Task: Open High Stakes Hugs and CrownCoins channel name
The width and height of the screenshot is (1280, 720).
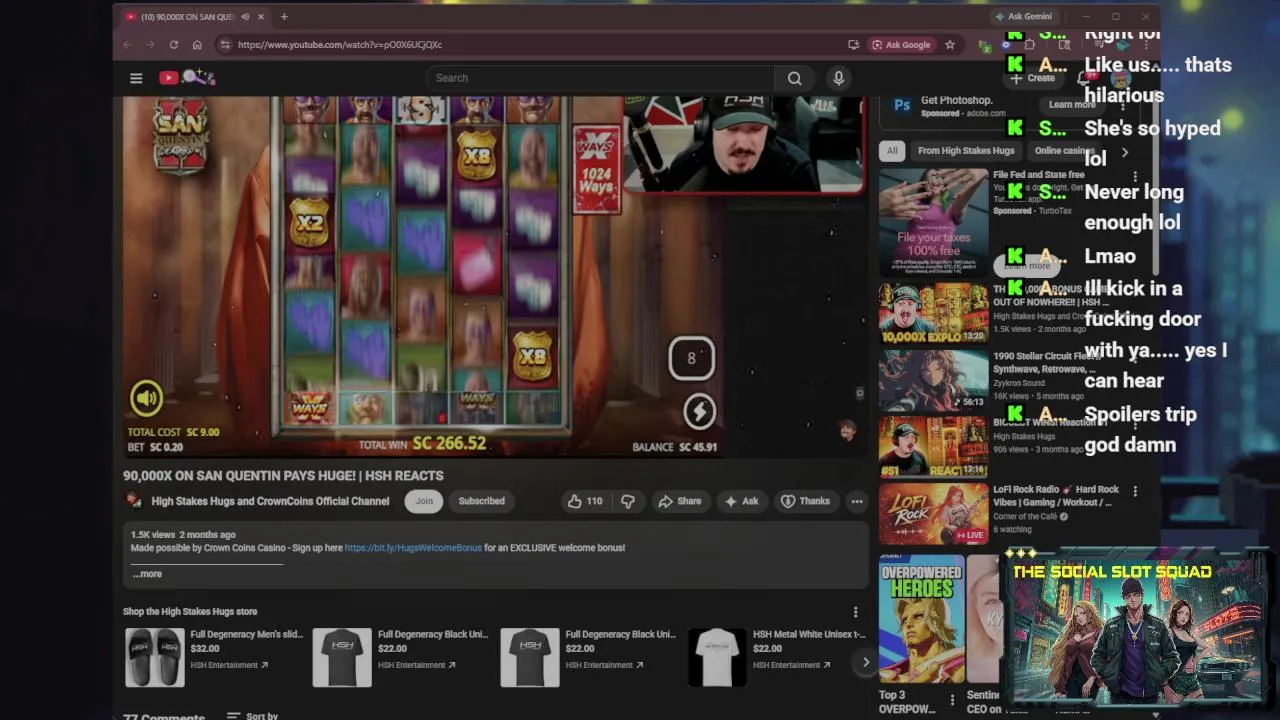Action: point(270,501)
